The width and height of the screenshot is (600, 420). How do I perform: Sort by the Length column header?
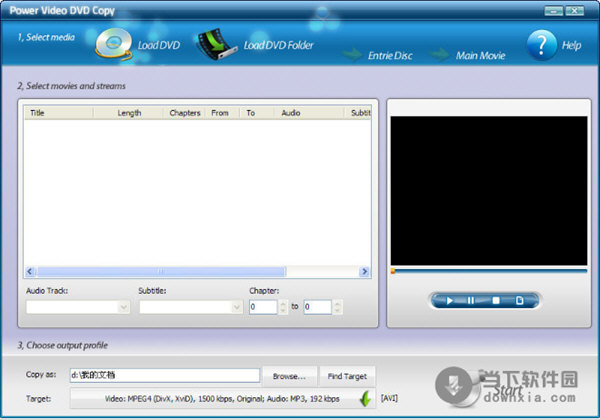pyautogui.click(x=129, y=113)
